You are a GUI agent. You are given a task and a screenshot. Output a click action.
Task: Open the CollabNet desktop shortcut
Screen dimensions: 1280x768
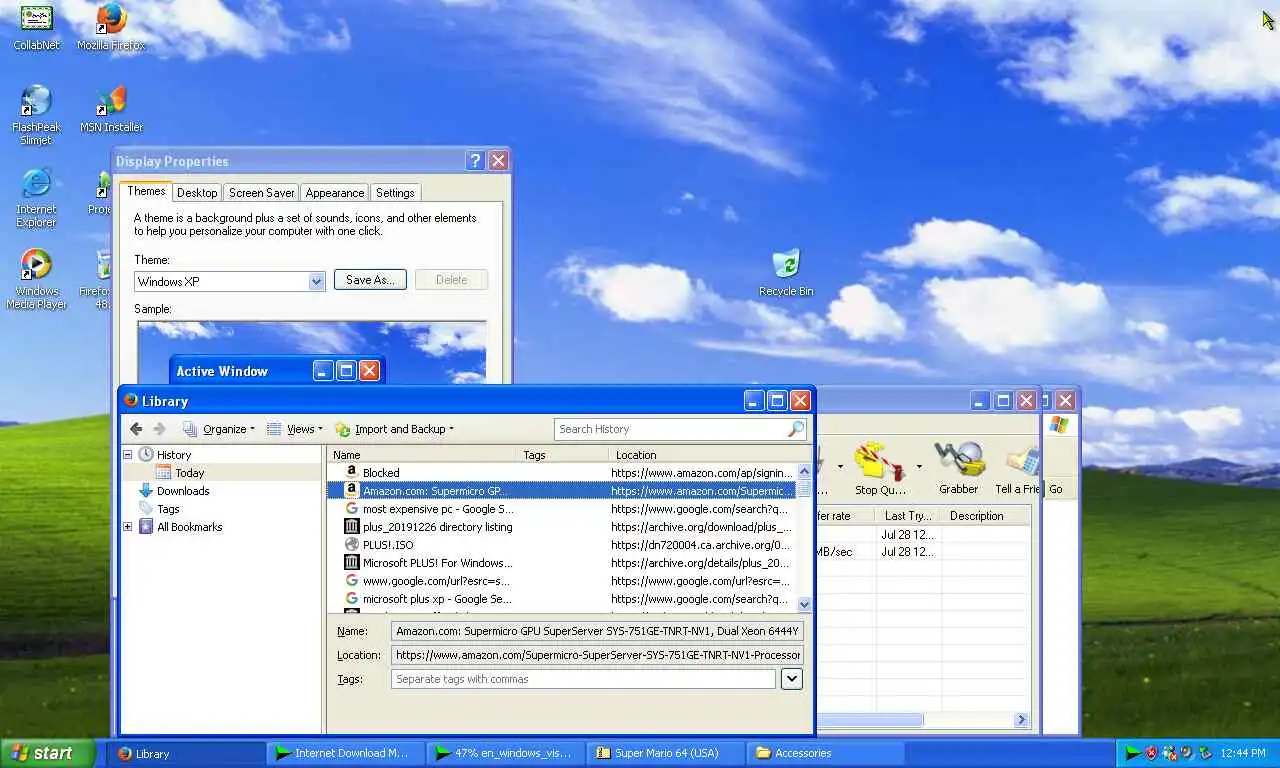point(36,27)
